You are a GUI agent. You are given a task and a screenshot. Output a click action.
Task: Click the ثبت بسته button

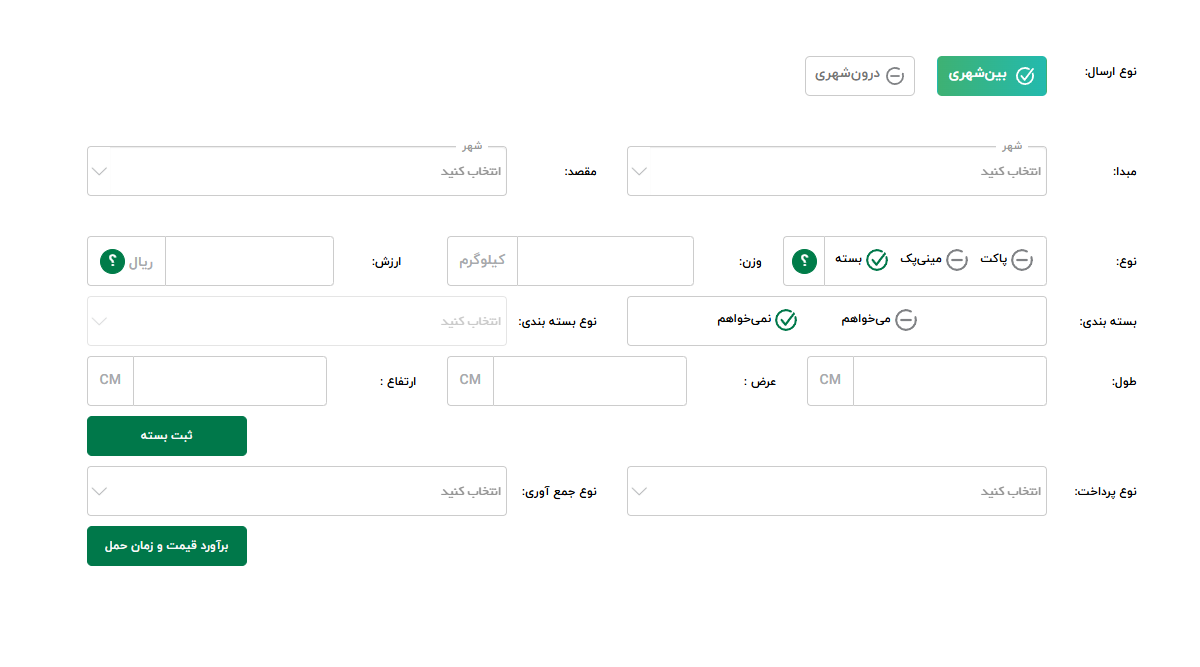pos(167,436)
